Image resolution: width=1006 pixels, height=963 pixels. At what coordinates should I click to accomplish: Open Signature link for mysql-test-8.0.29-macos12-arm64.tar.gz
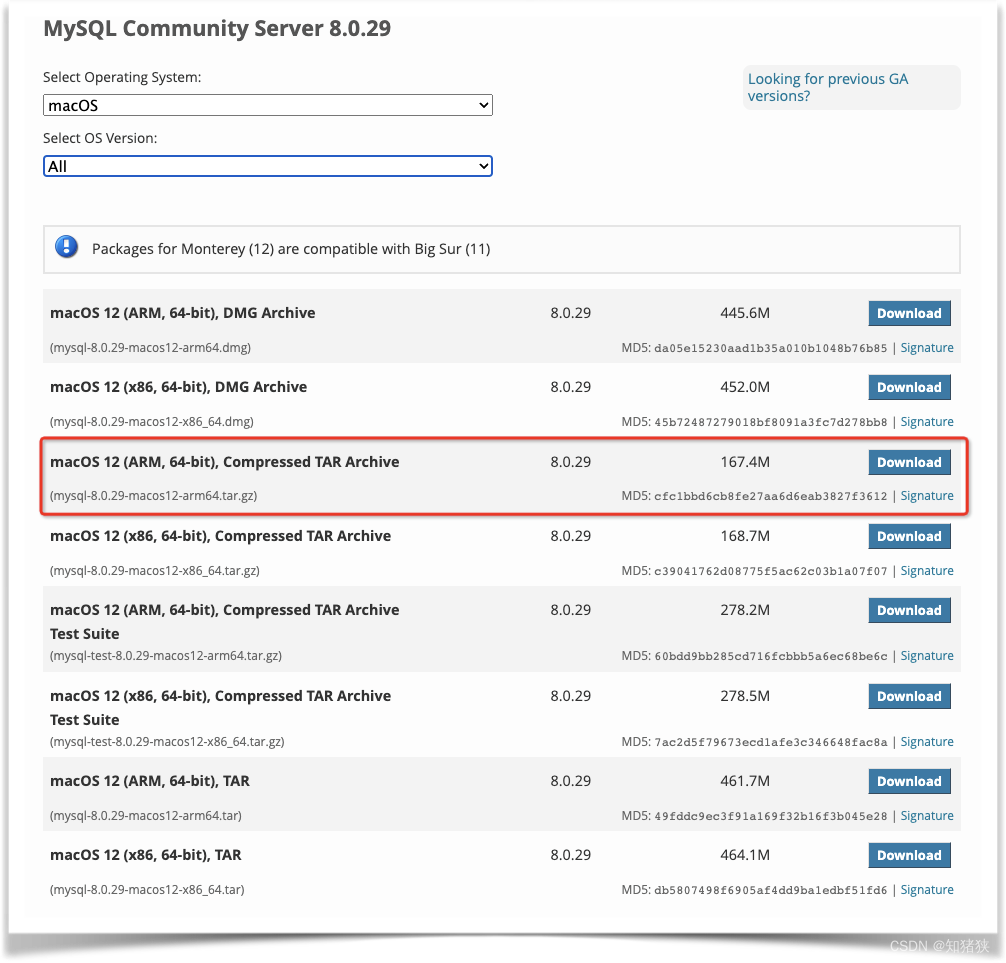click(926, 656)
